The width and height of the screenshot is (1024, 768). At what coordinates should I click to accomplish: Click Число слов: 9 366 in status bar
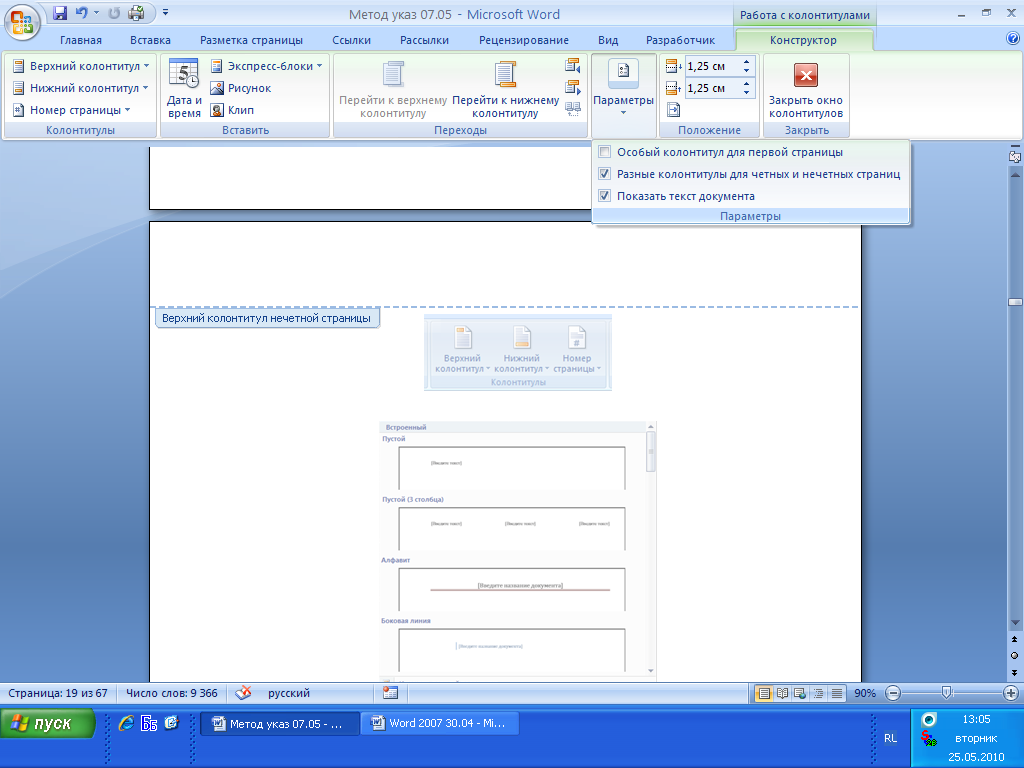click(x=172, y=693)
